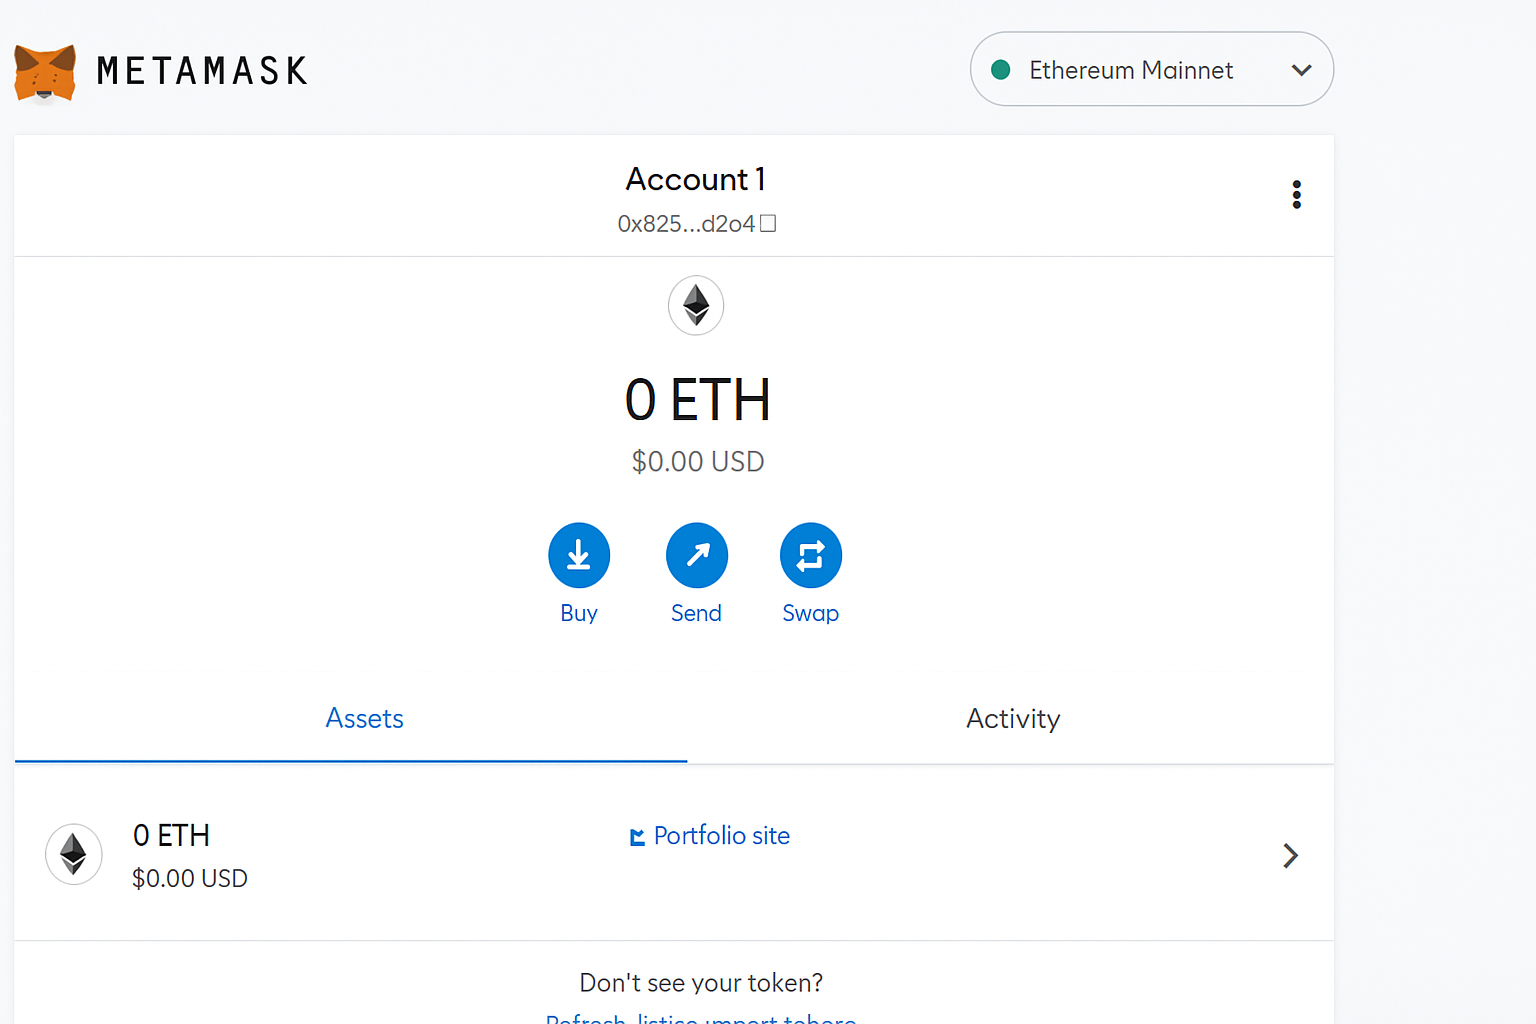Click the 0x825...d2o4 address text

click(686, 224)
